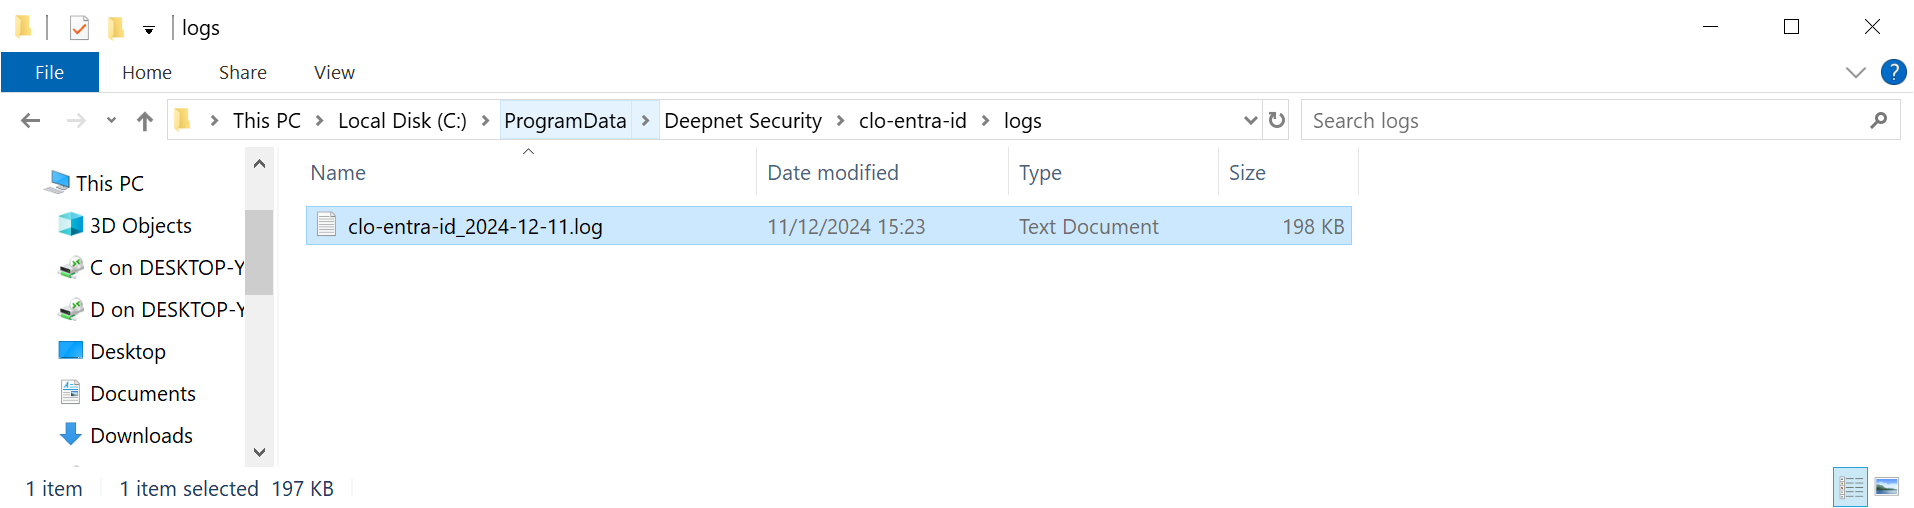The width and height of the screenshot is (1914, 508).
Task: Expand the ribbon with the chevron
Action: (x=1856, y=72)
